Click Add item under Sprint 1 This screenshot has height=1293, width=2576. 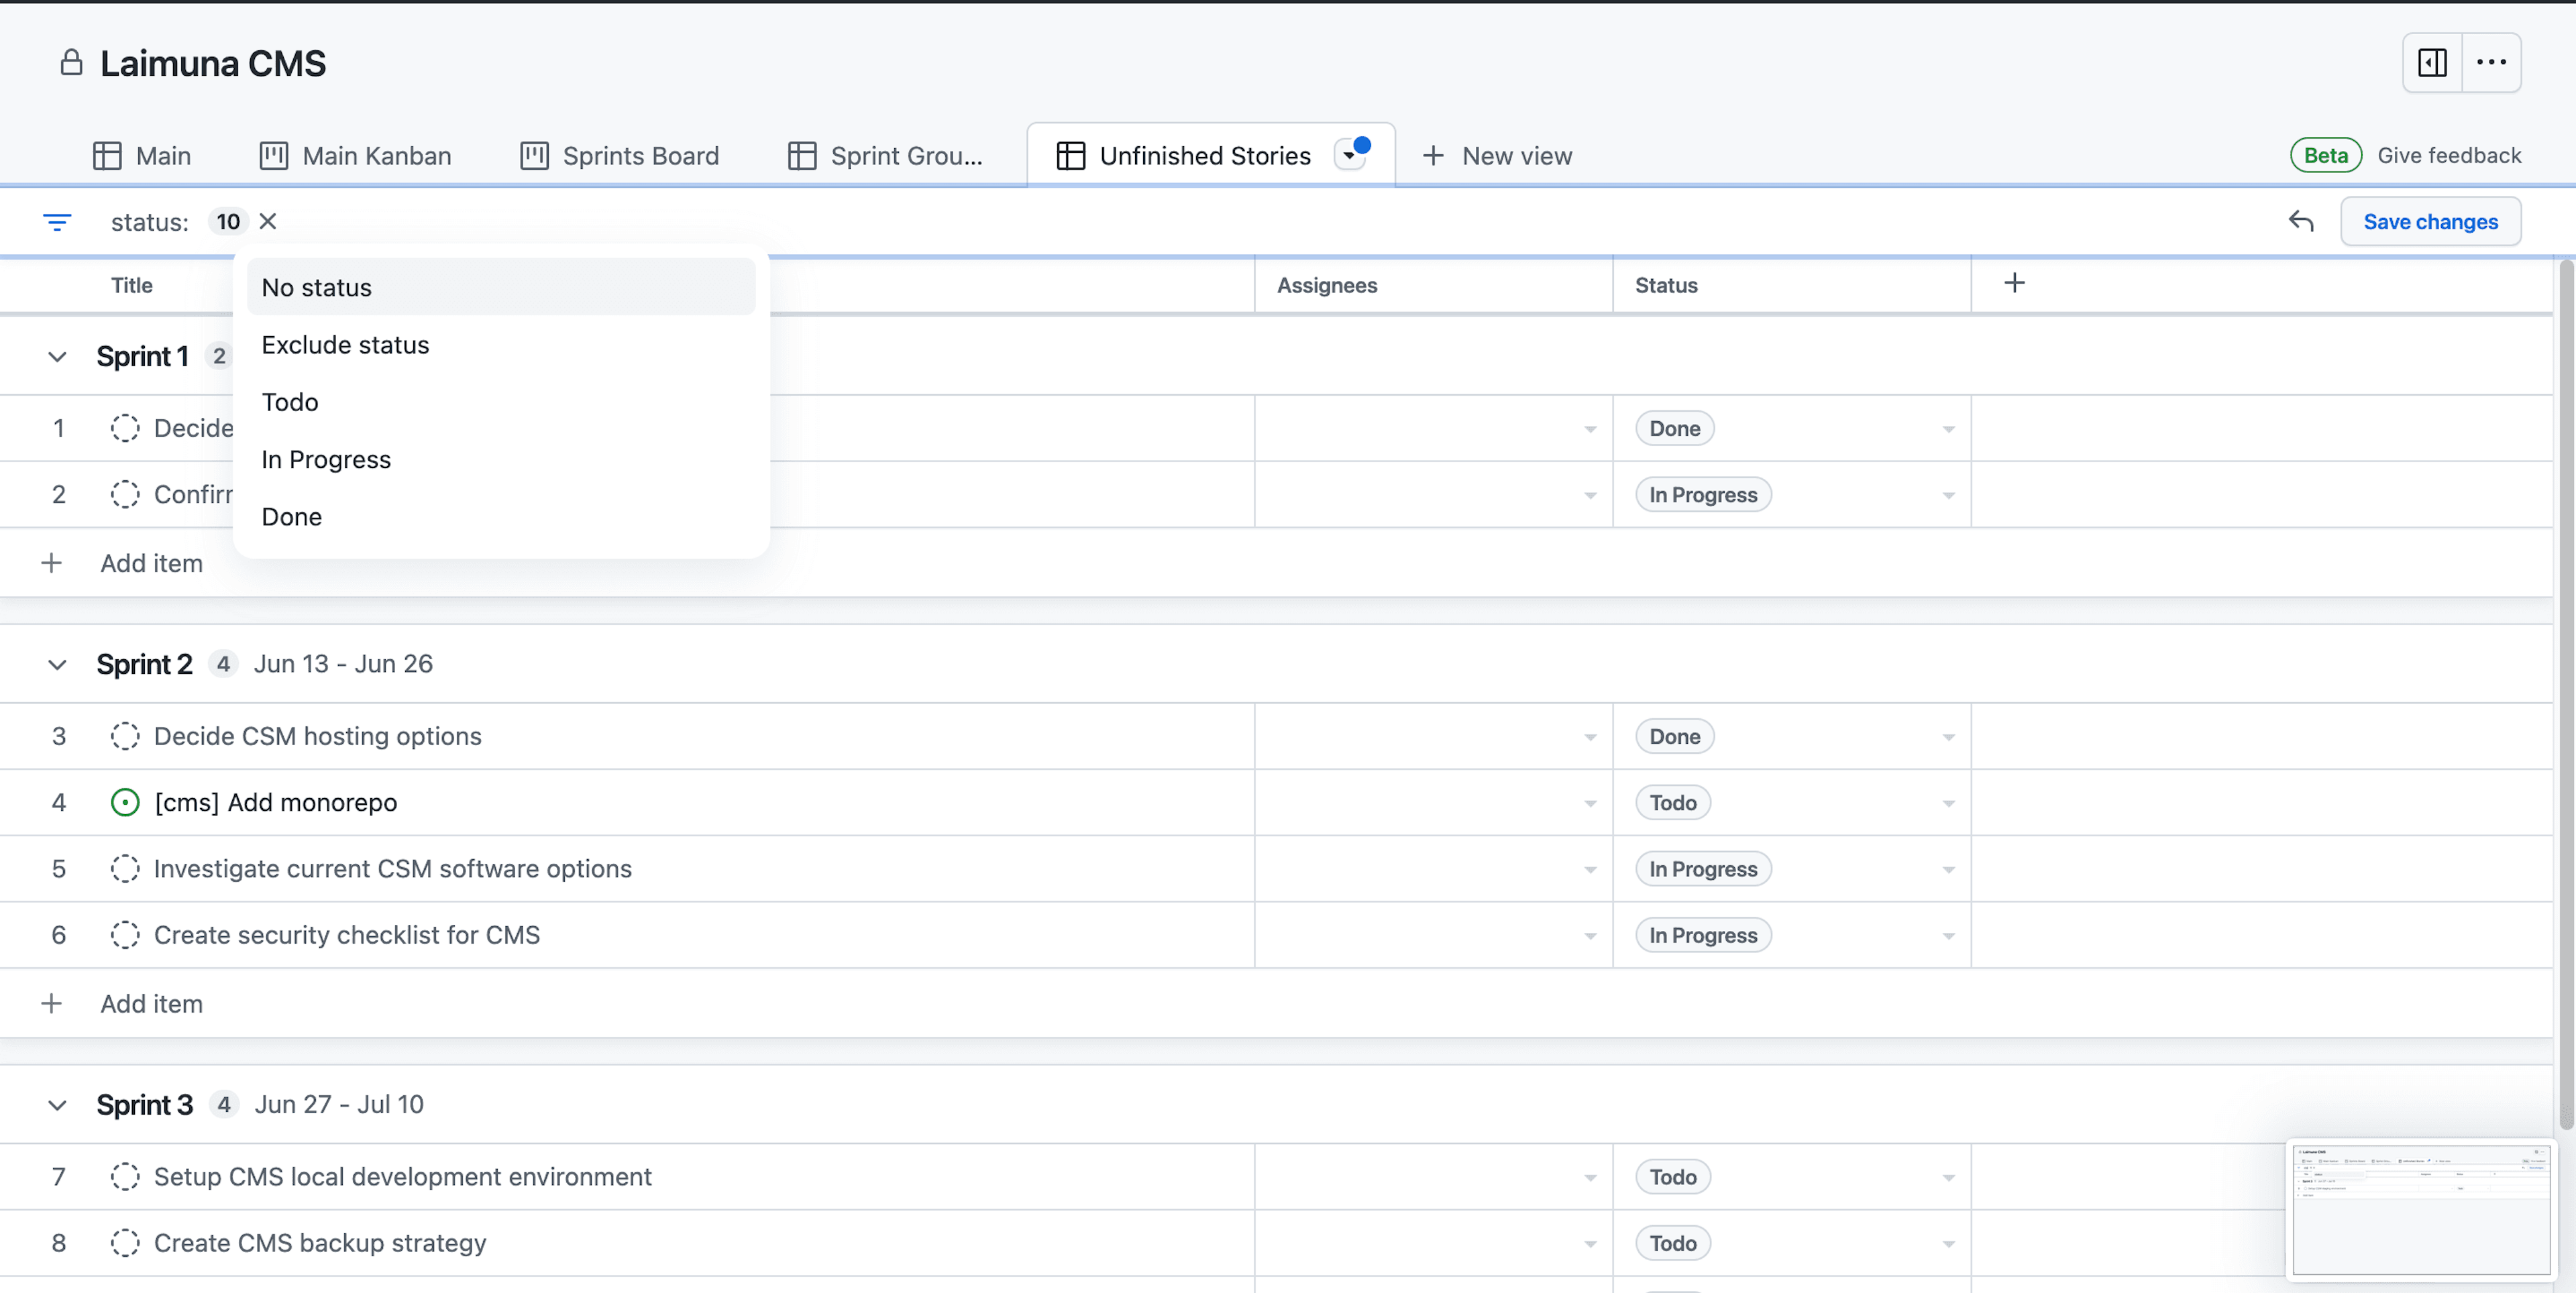point(152,563)
